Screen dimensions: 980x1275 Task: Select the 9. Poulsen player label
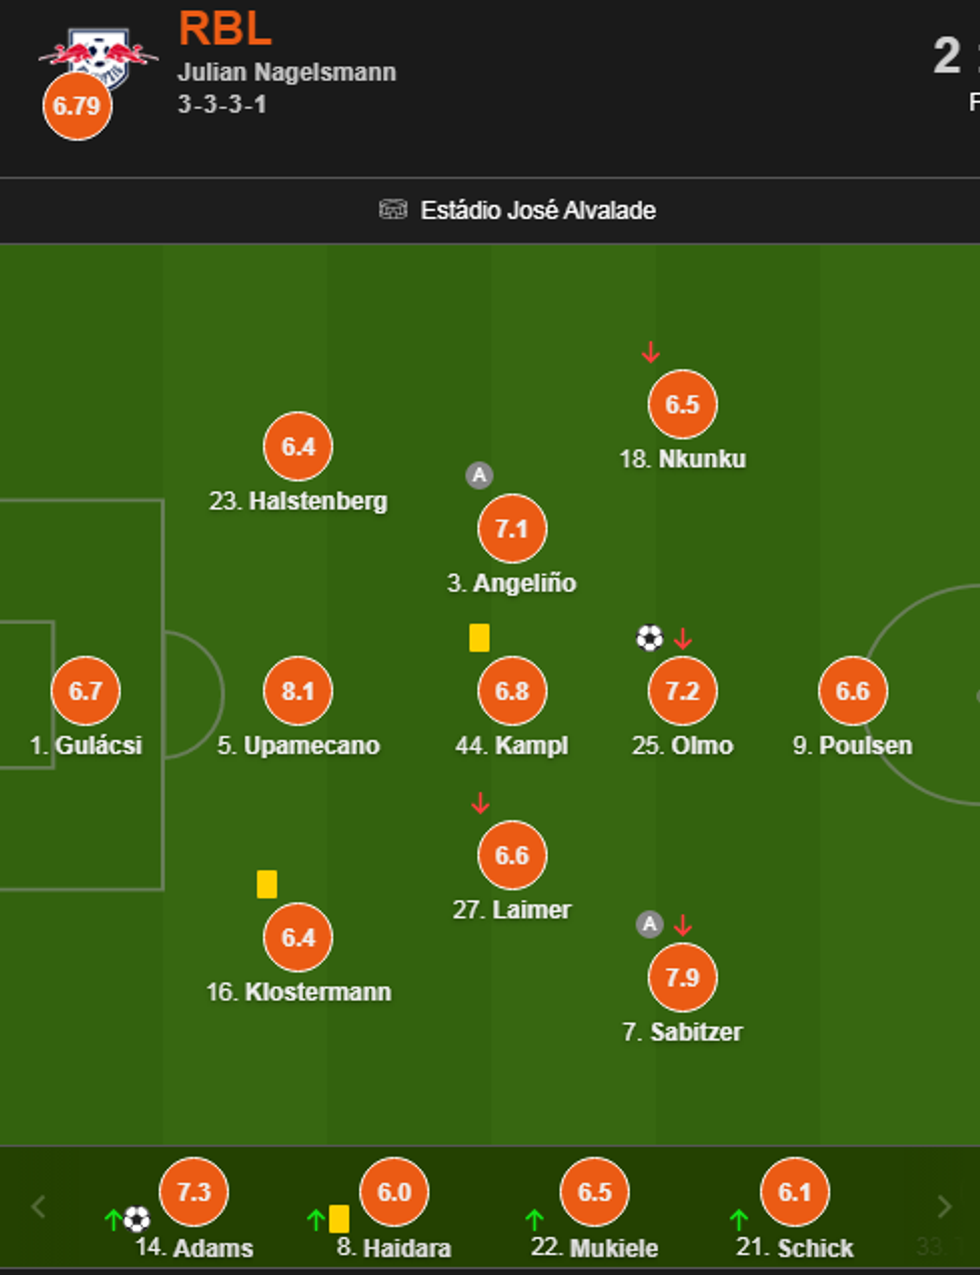[853, 746]
